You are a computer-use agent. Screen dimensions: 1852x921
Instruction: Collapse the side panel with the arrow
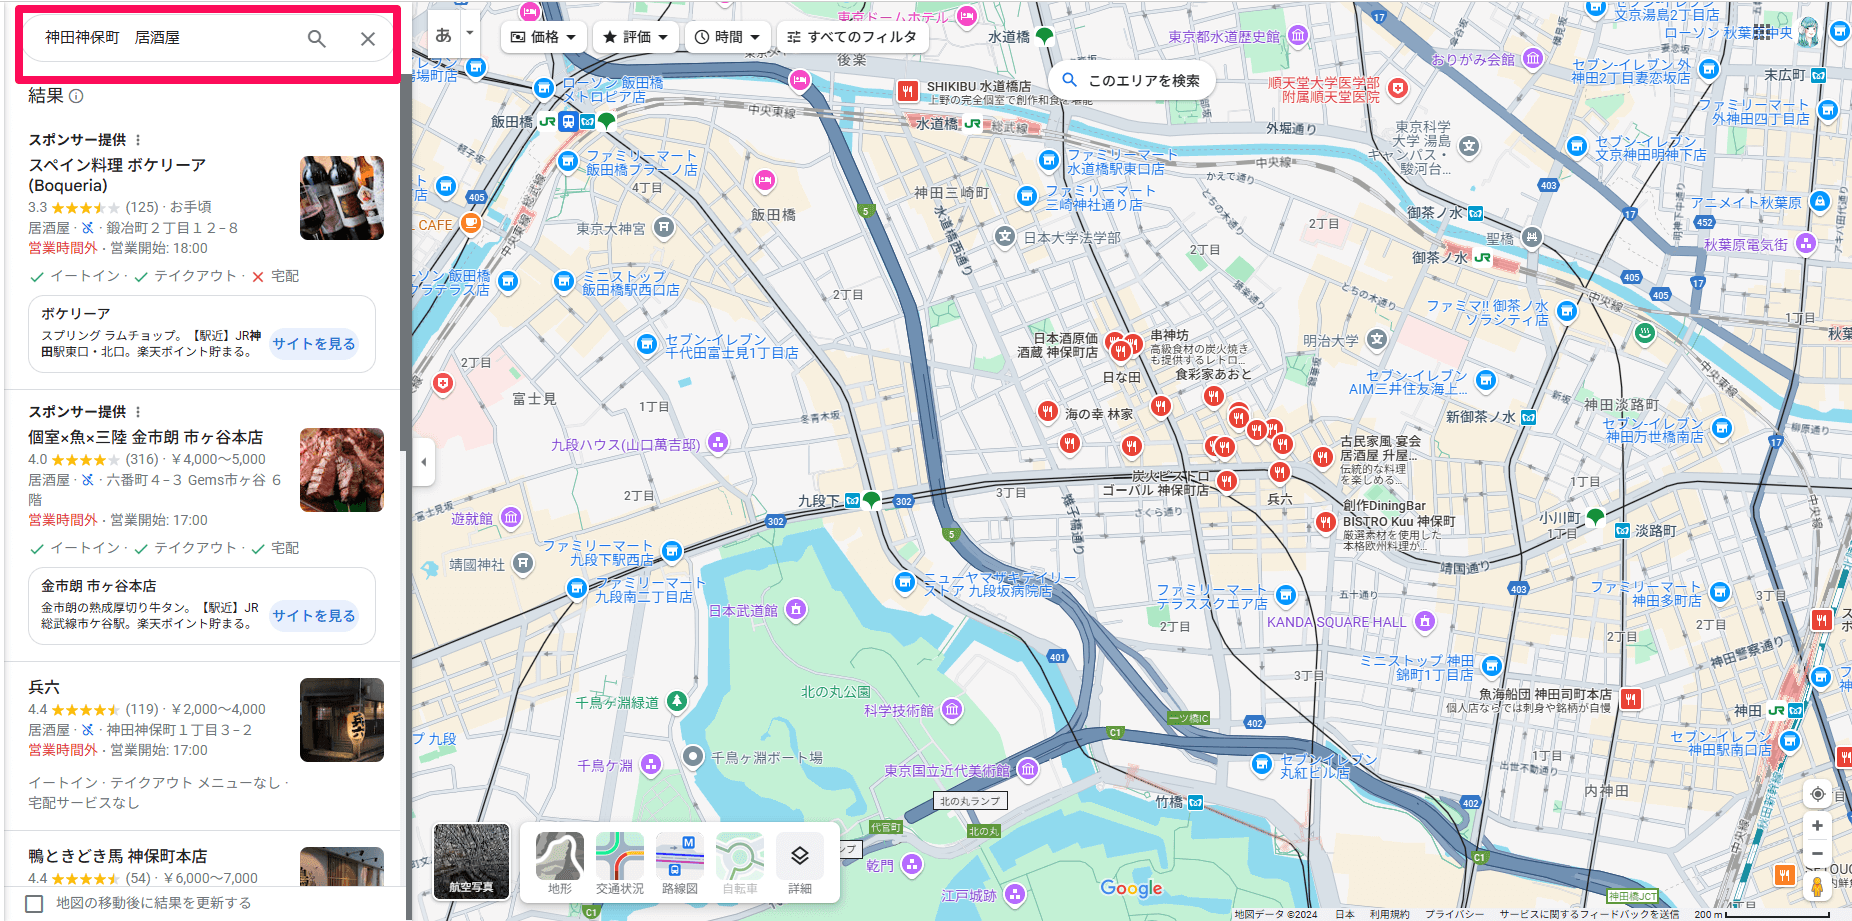423,462
